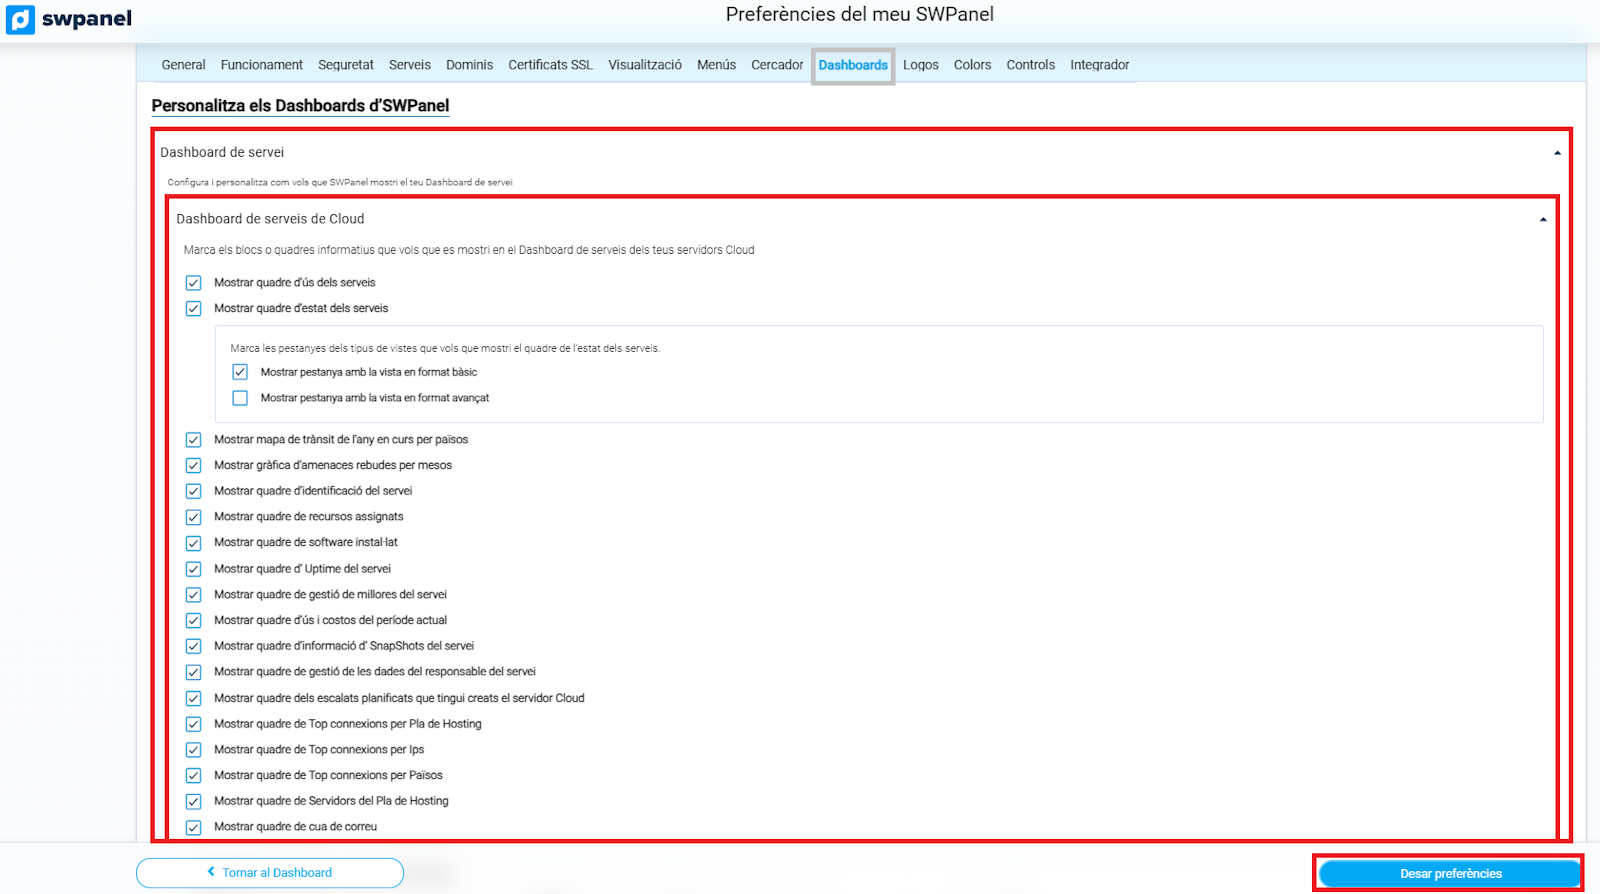Screen dimensions: 1600x894
Task: Switch to the Seguretat tab
Action: [x=345, y=65]
